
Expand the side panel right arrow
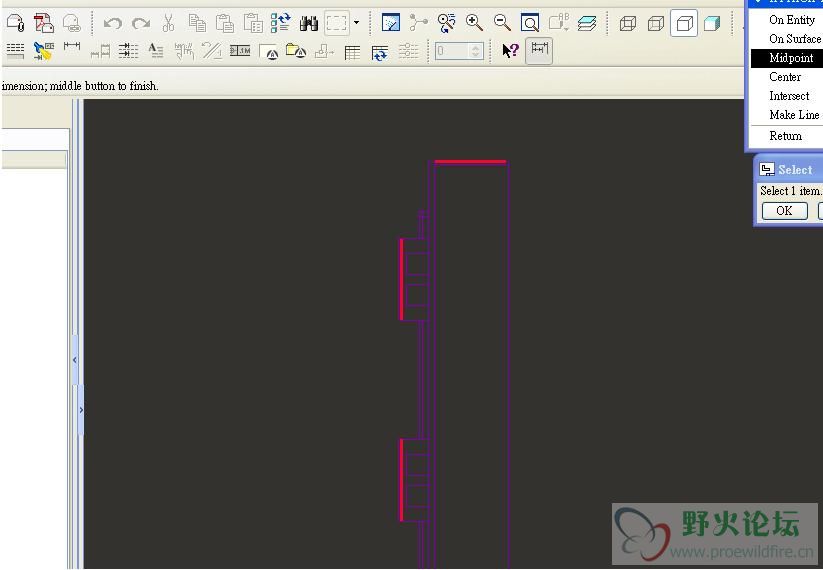tap(81, 409)
